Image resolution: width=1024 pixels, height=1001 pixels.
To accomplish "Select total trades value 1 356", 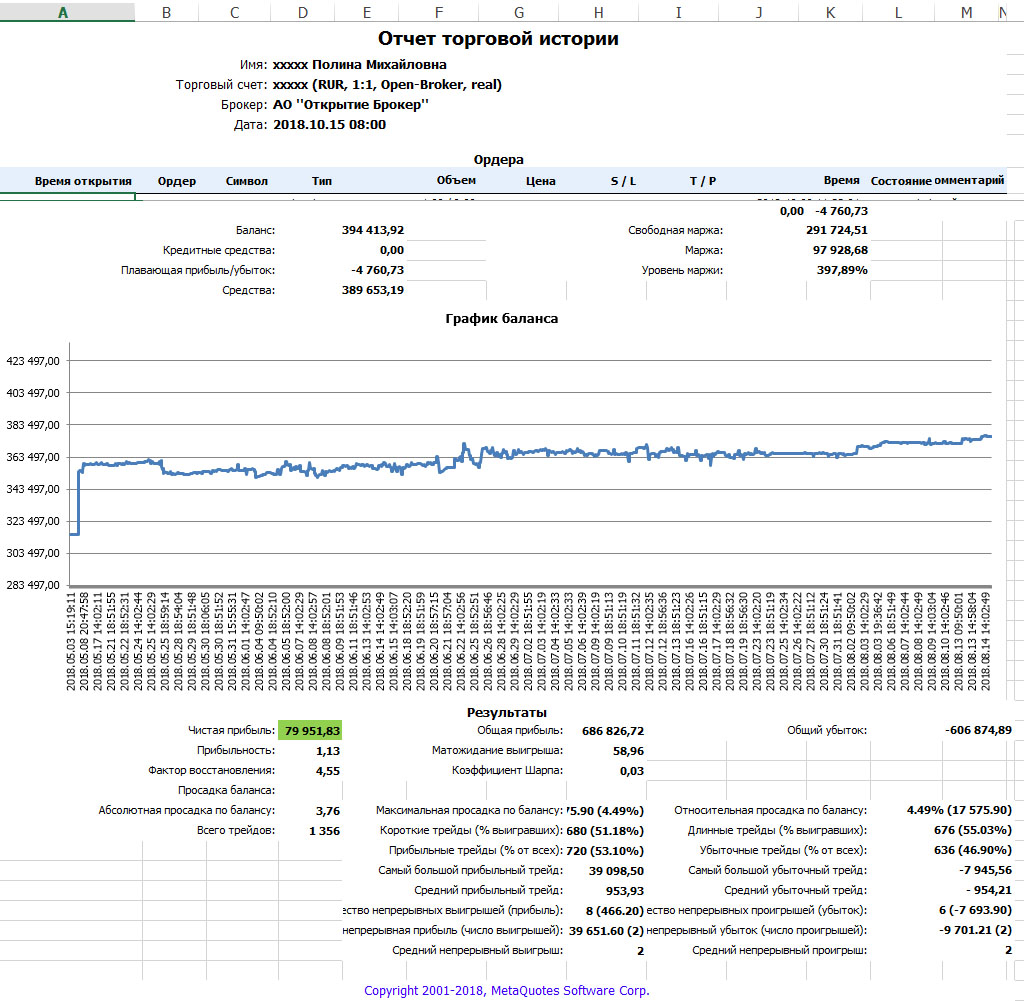I will coord(324,830).
